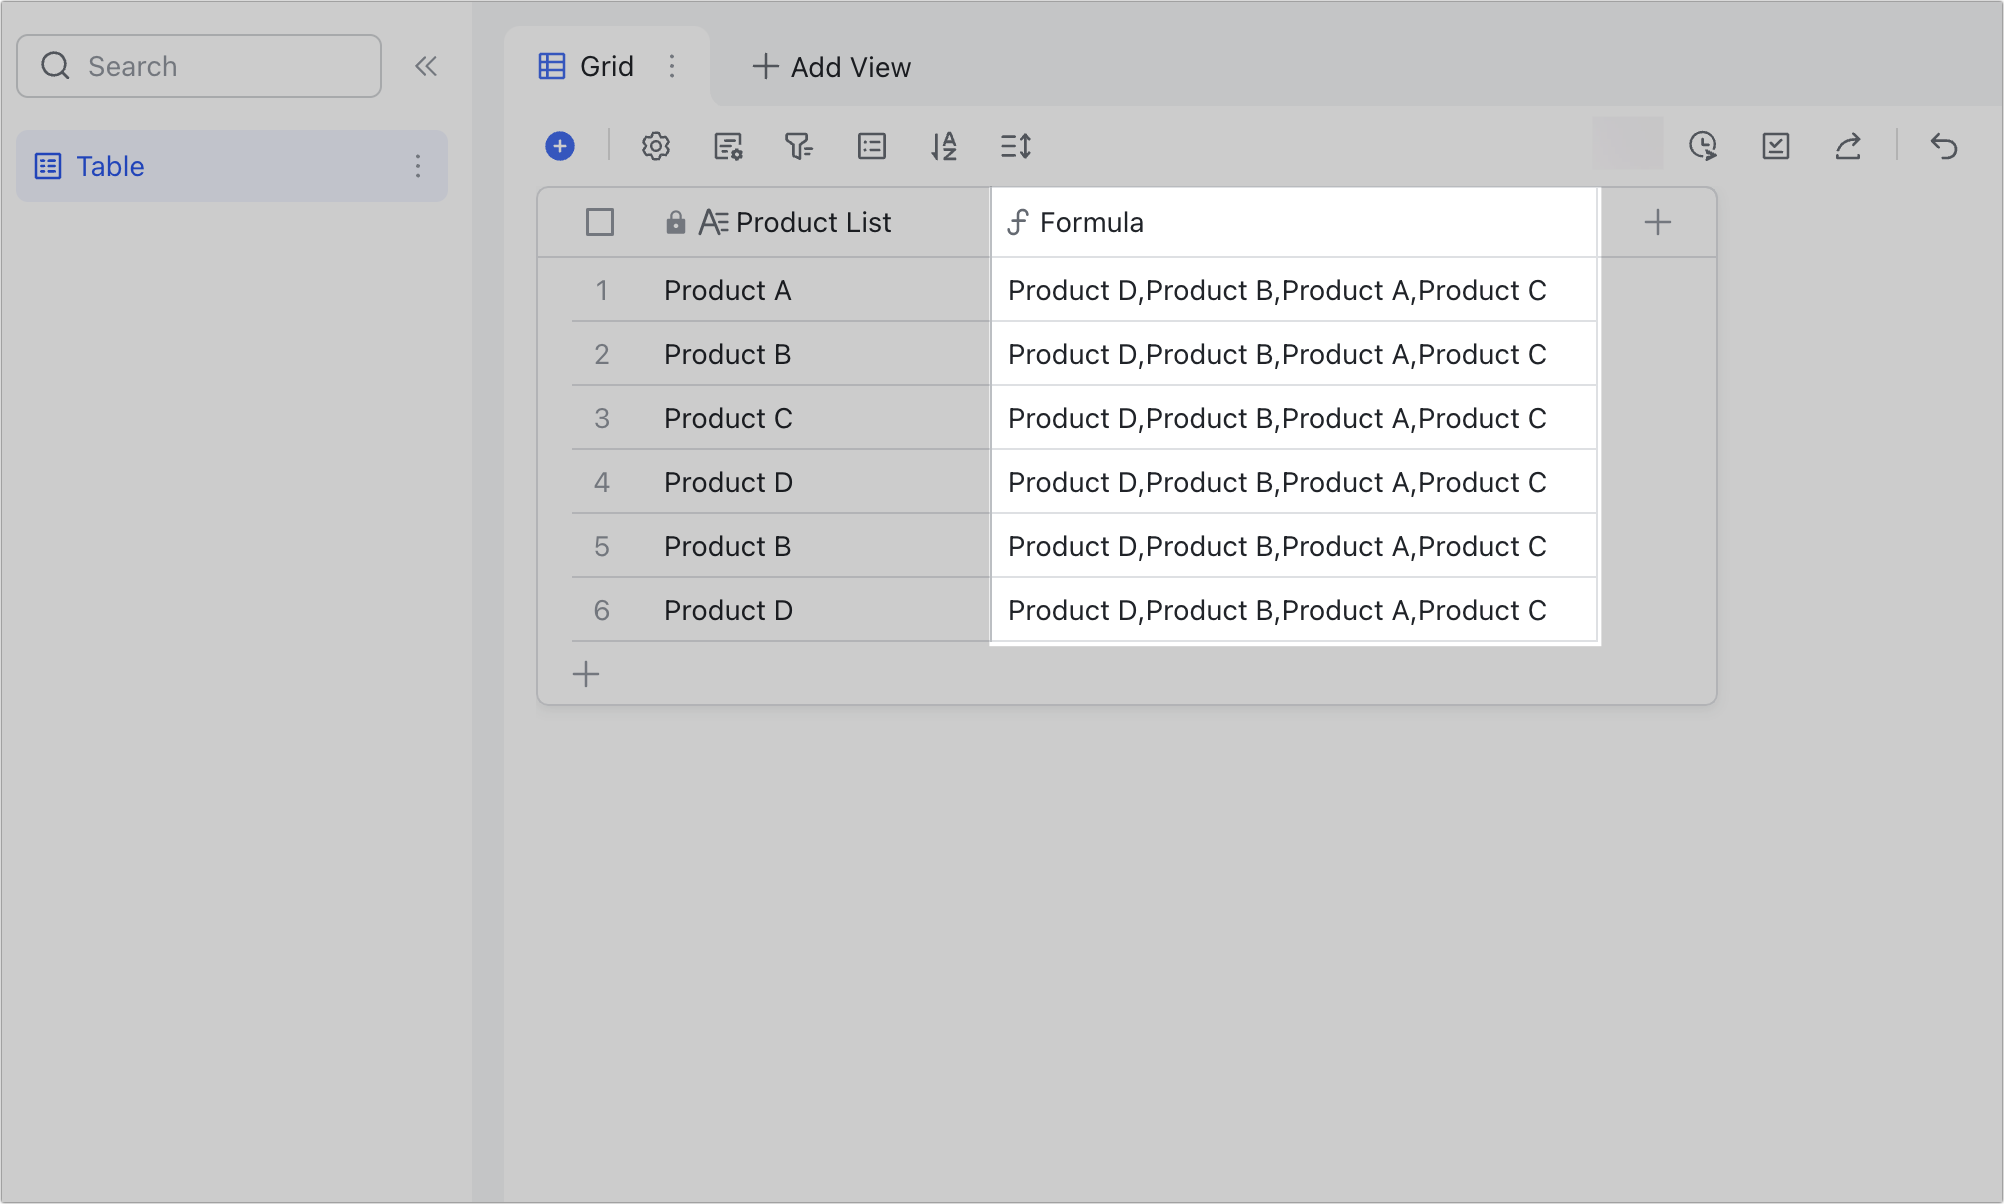
Task: Open field settings gear icon
Action: pyautogui.click(x=656, y=146)
